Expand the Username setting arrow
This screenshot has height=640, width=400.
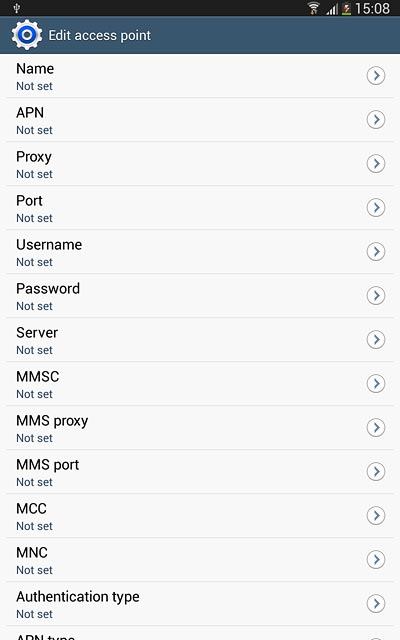(376, 252)
